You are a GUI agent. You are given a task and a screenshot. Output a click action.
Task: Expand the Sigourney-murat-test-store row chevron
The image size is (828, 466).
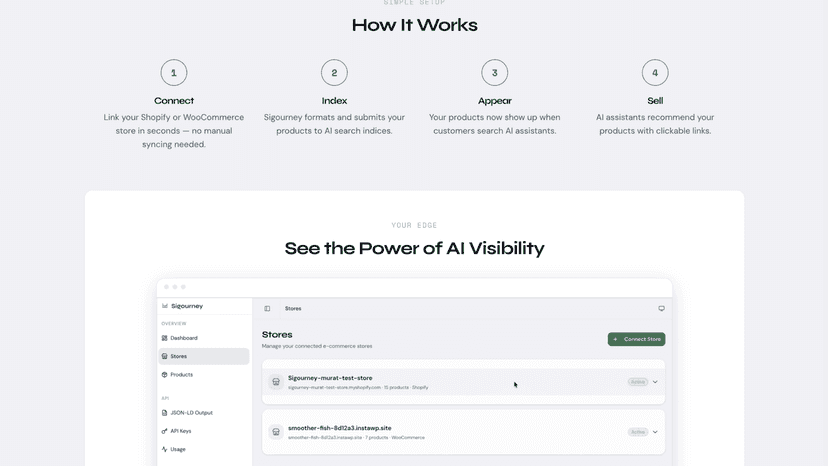(x=655, y=382)
